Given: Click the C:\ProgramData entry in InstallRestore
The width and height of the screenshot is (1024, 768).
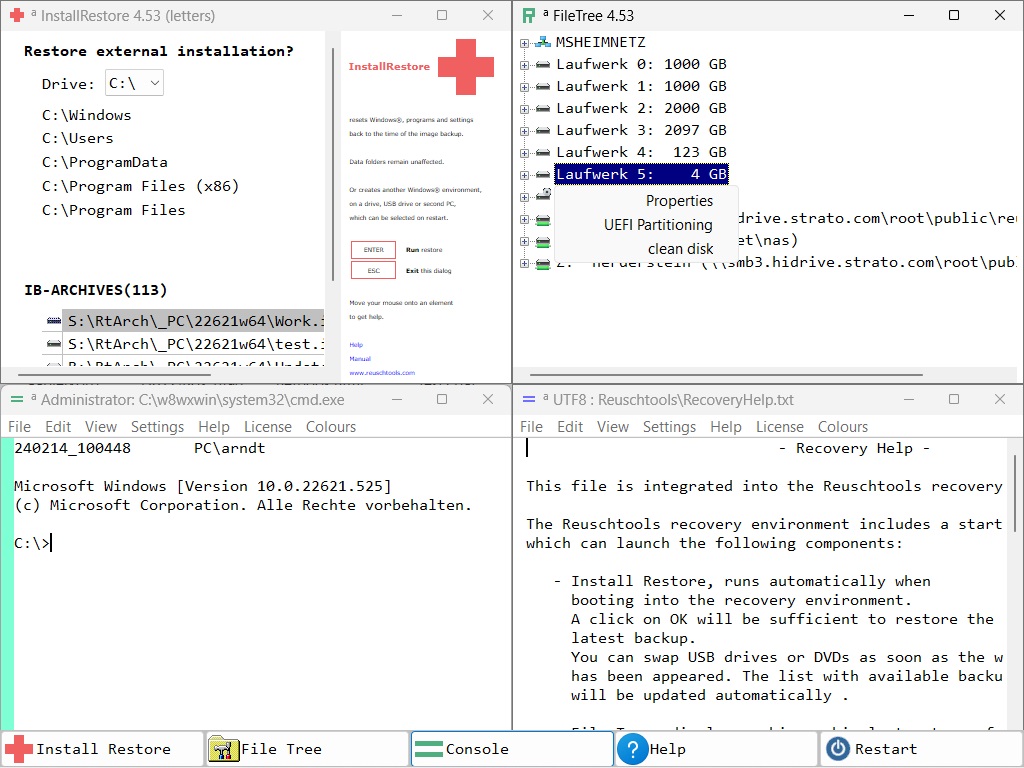Looking at the screenshot, I should (x=104, y=162).
